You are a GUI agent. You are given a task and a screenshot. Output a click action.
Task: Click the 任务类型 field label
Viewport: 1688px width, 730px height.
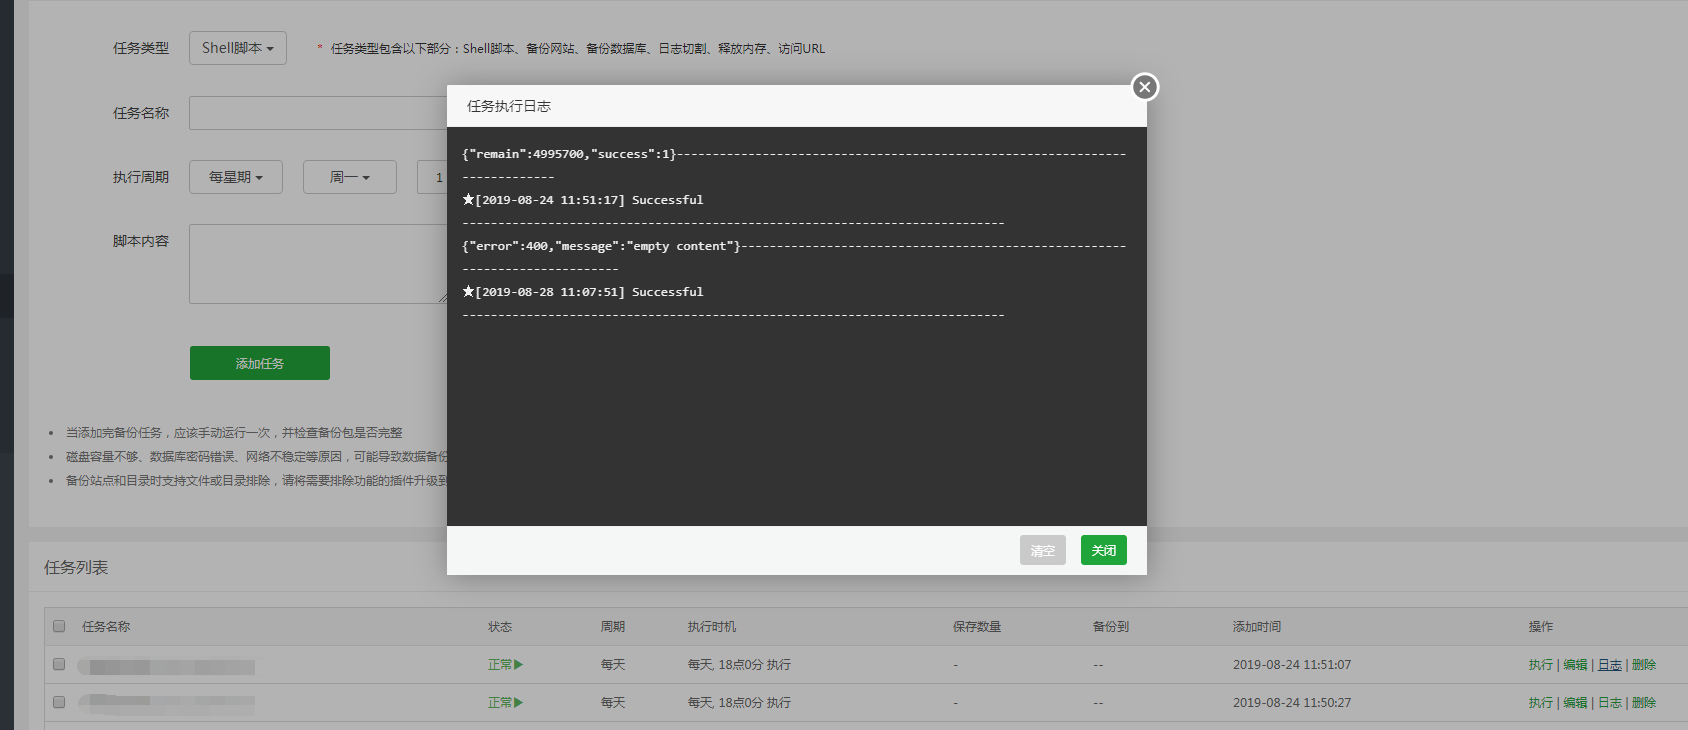point(141,48)
